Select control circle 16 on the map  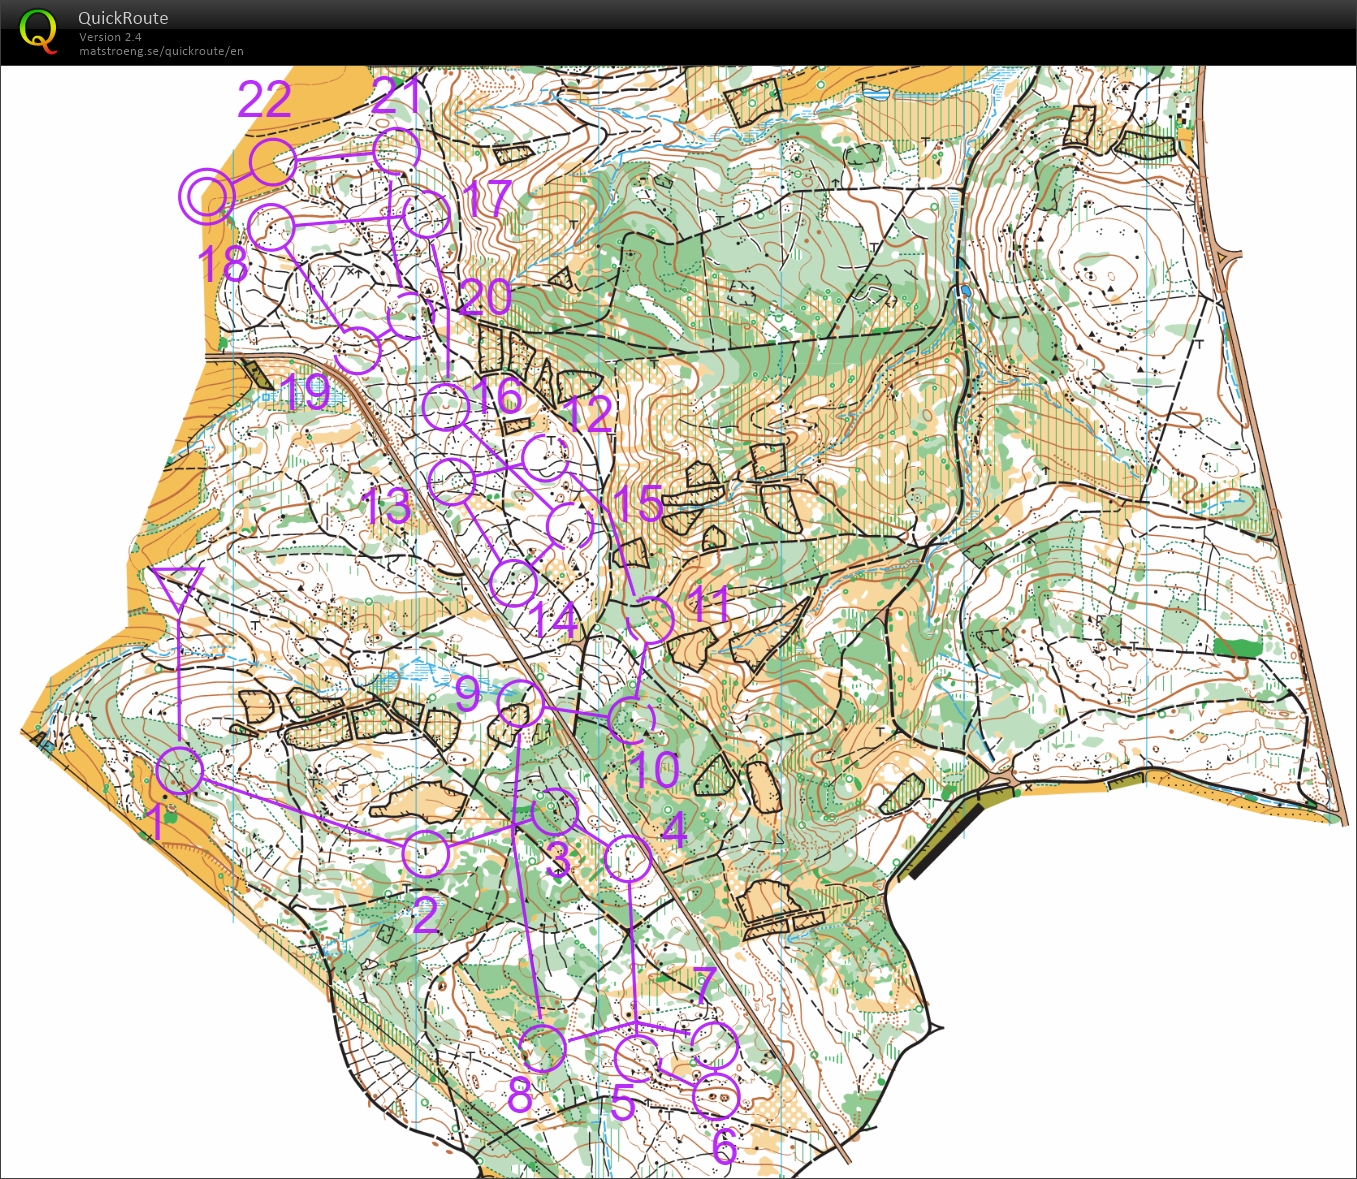[446, 407]
